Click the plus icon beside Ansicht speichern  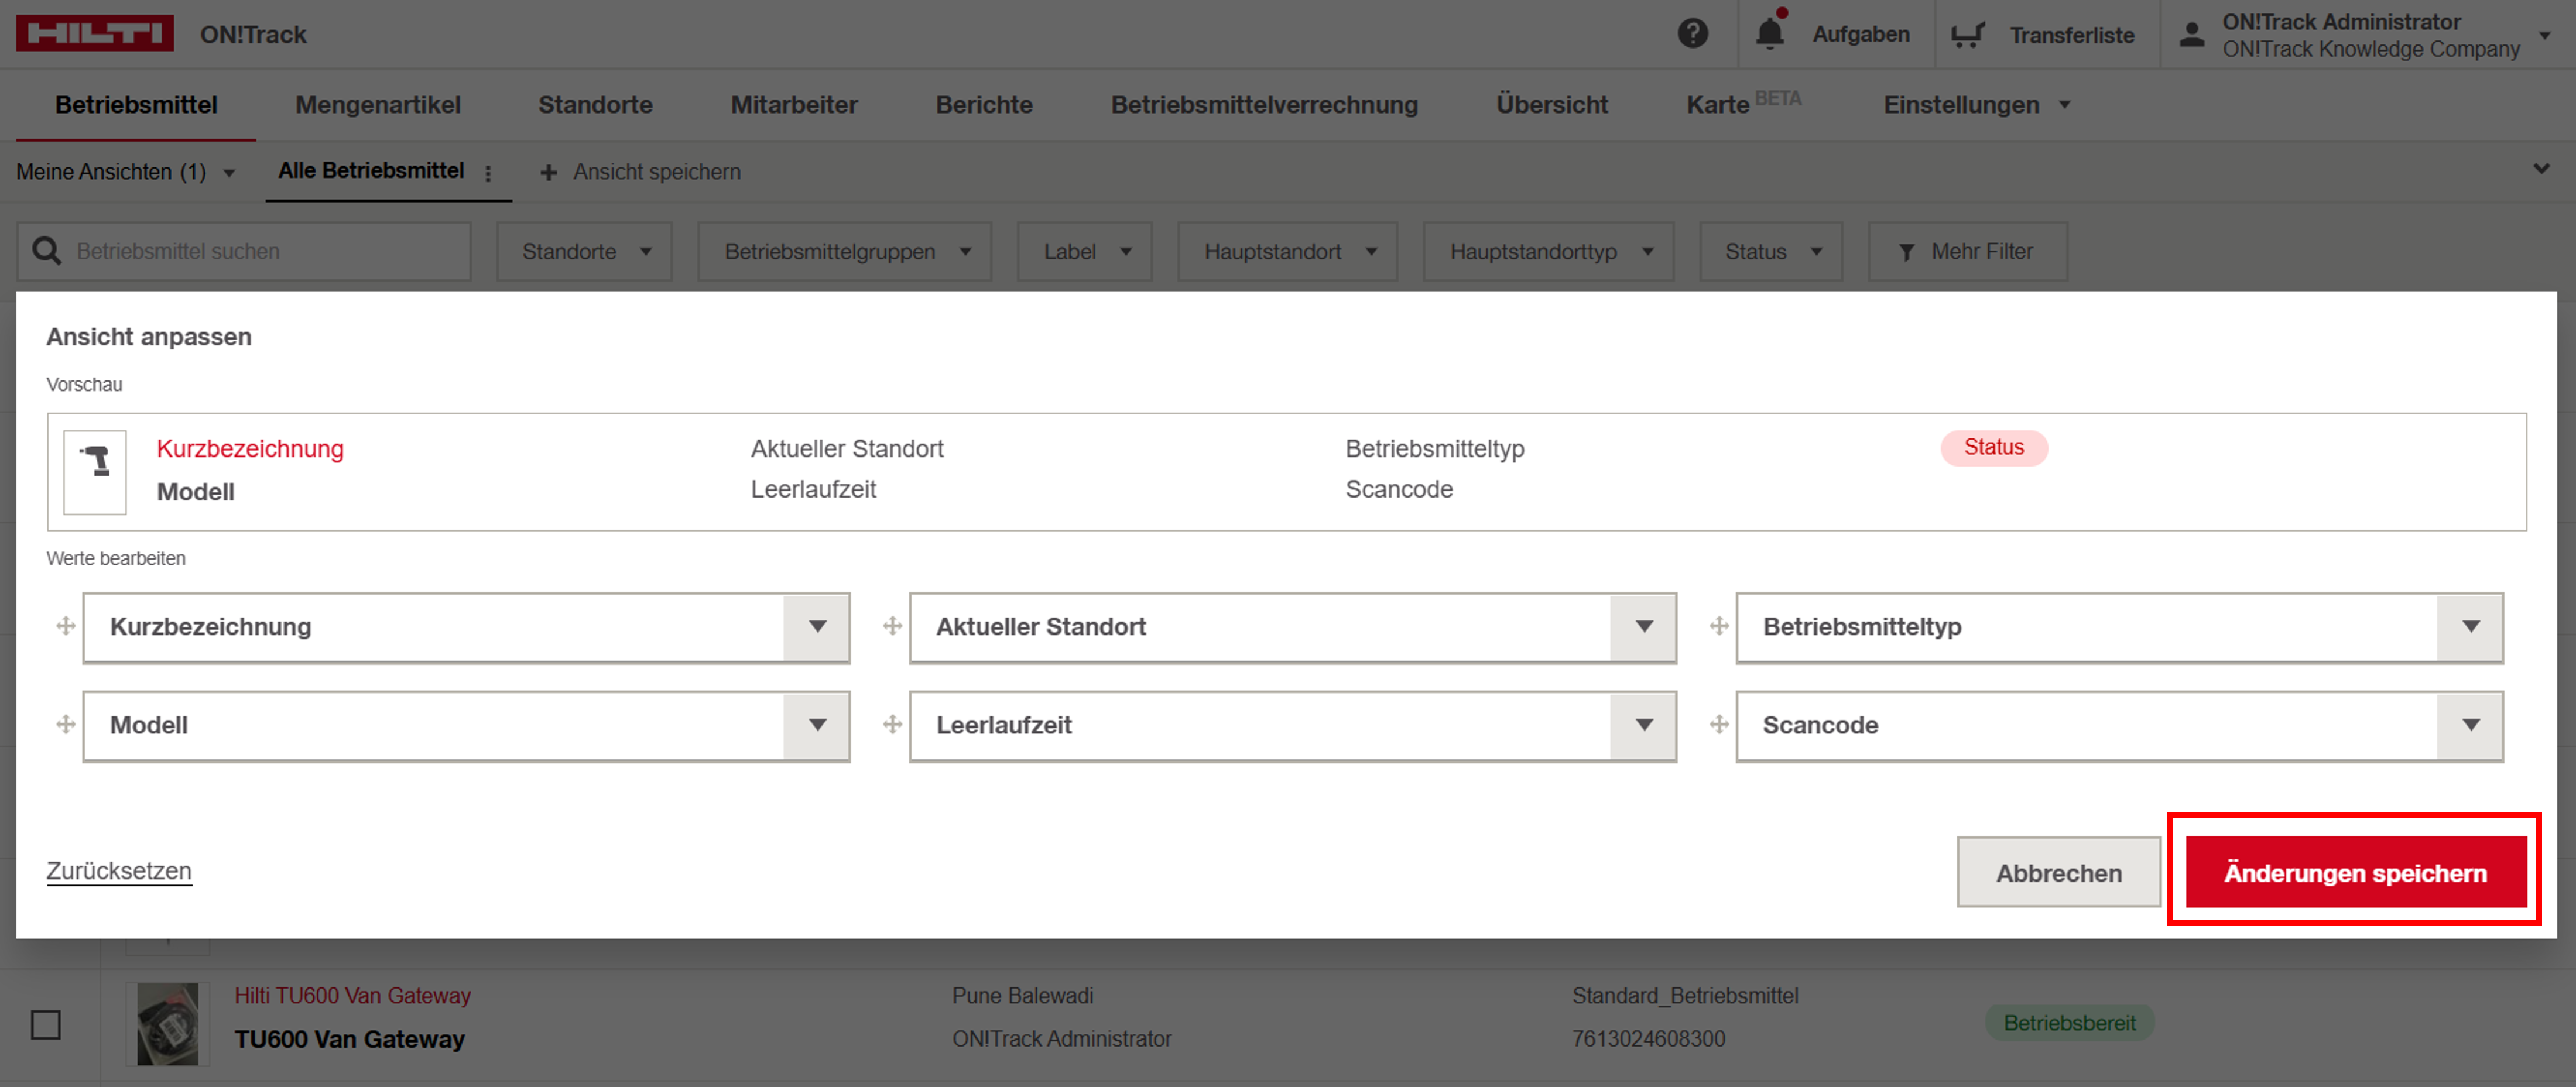tap(548, 173)
